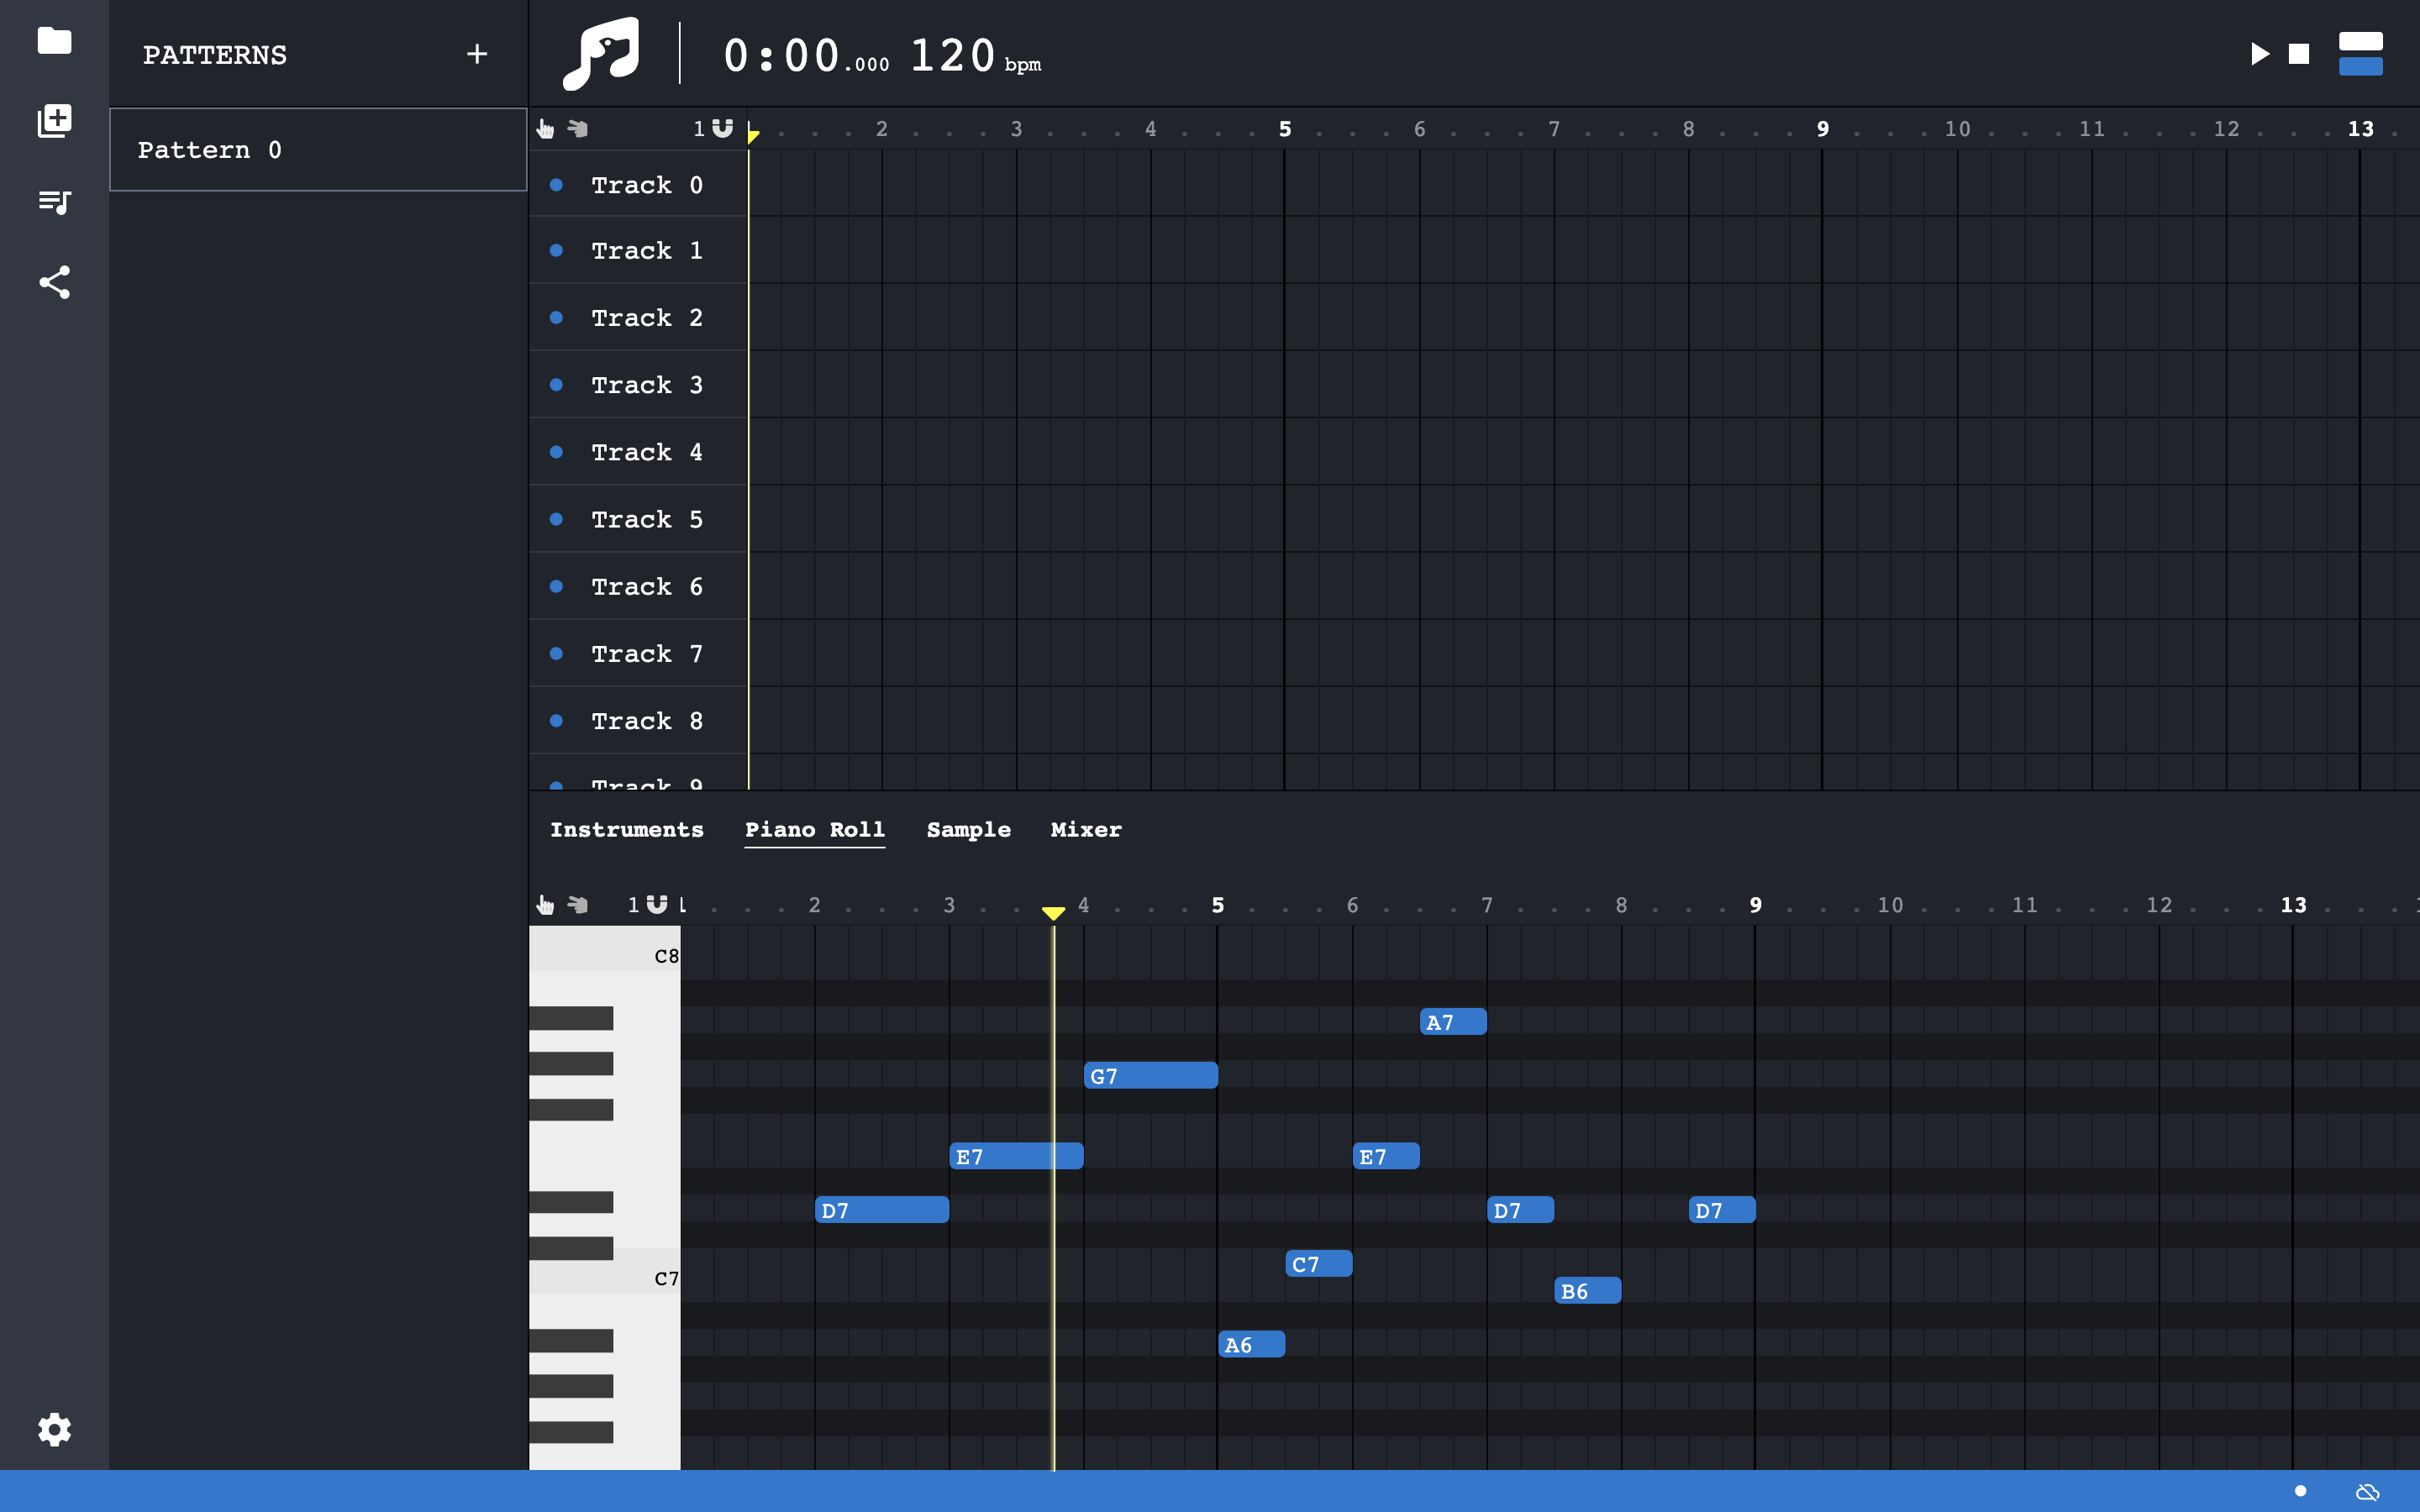Select pointing-left hand tool in piano roll
This screenshot has height=1512, width=2420.
[578, 904]
